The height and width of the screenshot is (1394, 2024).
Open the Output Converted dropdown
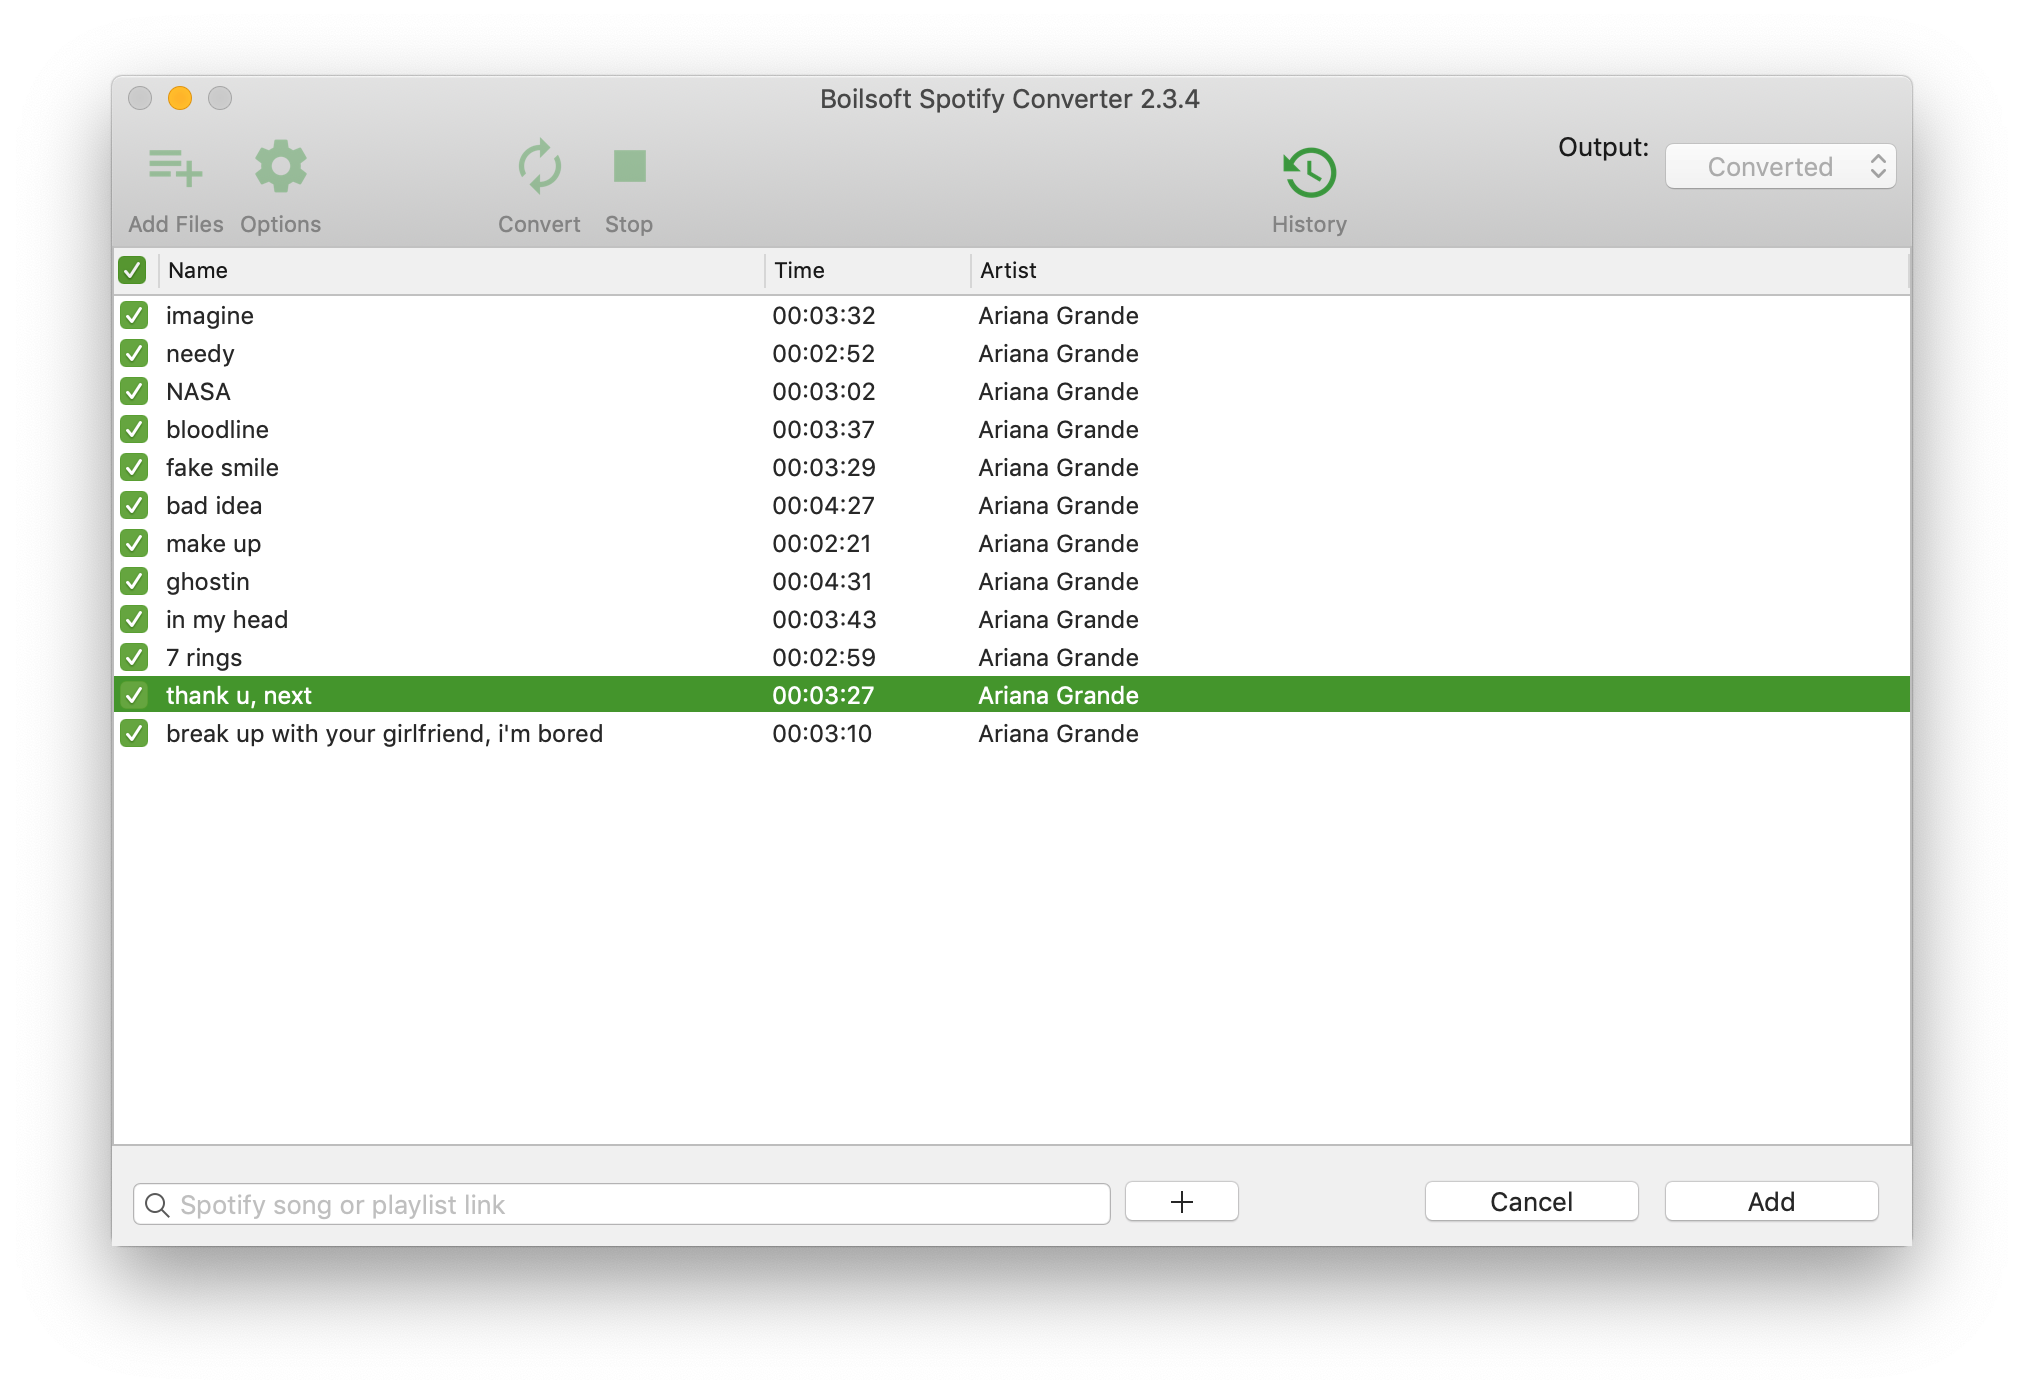[x=1780, y=166]
